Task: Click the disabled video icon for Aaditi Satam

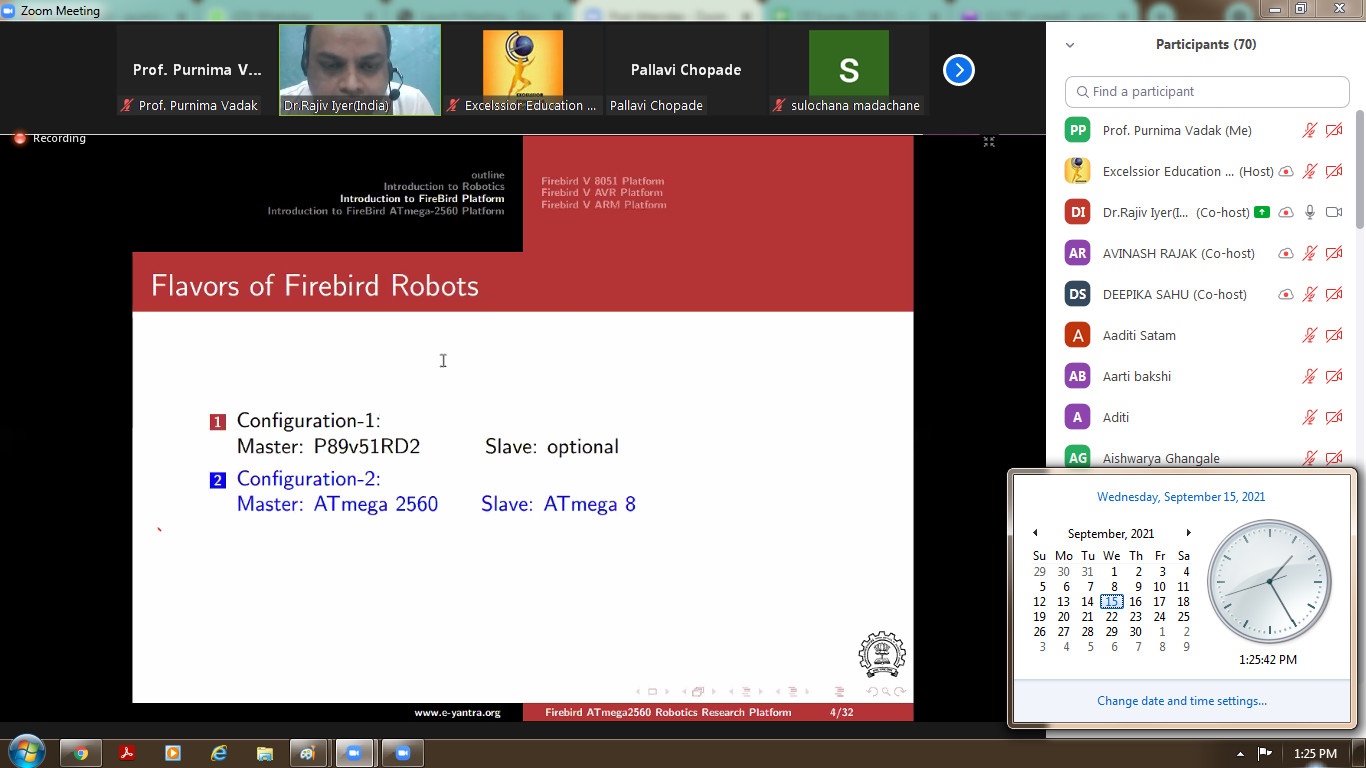Action: 1333,336
